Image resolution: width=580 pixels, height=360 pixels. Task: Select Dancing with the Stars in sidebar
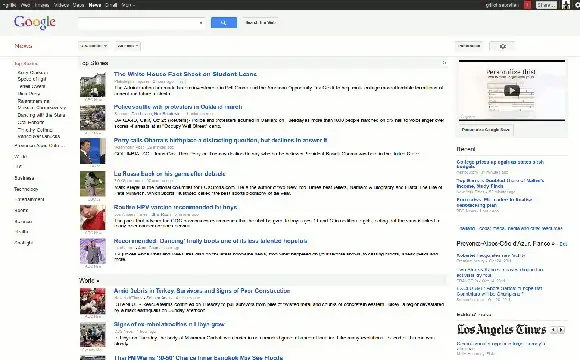(x=41, y=115)
